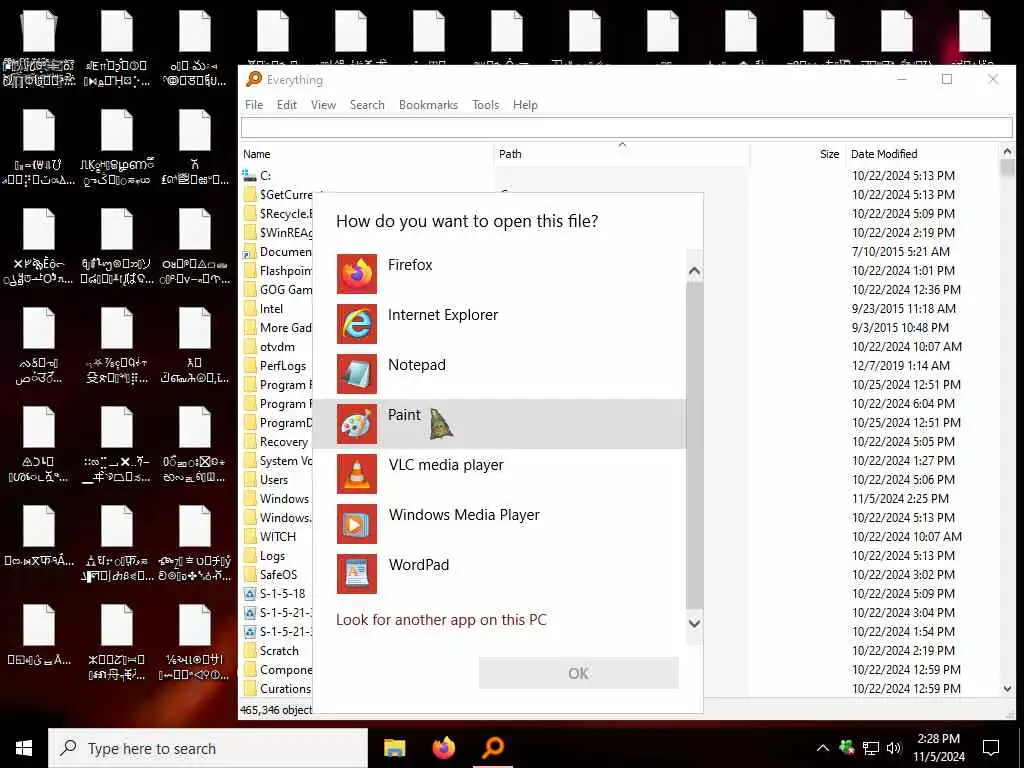Viewport: 1024px width, 768px height.
Task: Click date 7/10/2015 5:21 AM
Action: [x=901, y=251]
